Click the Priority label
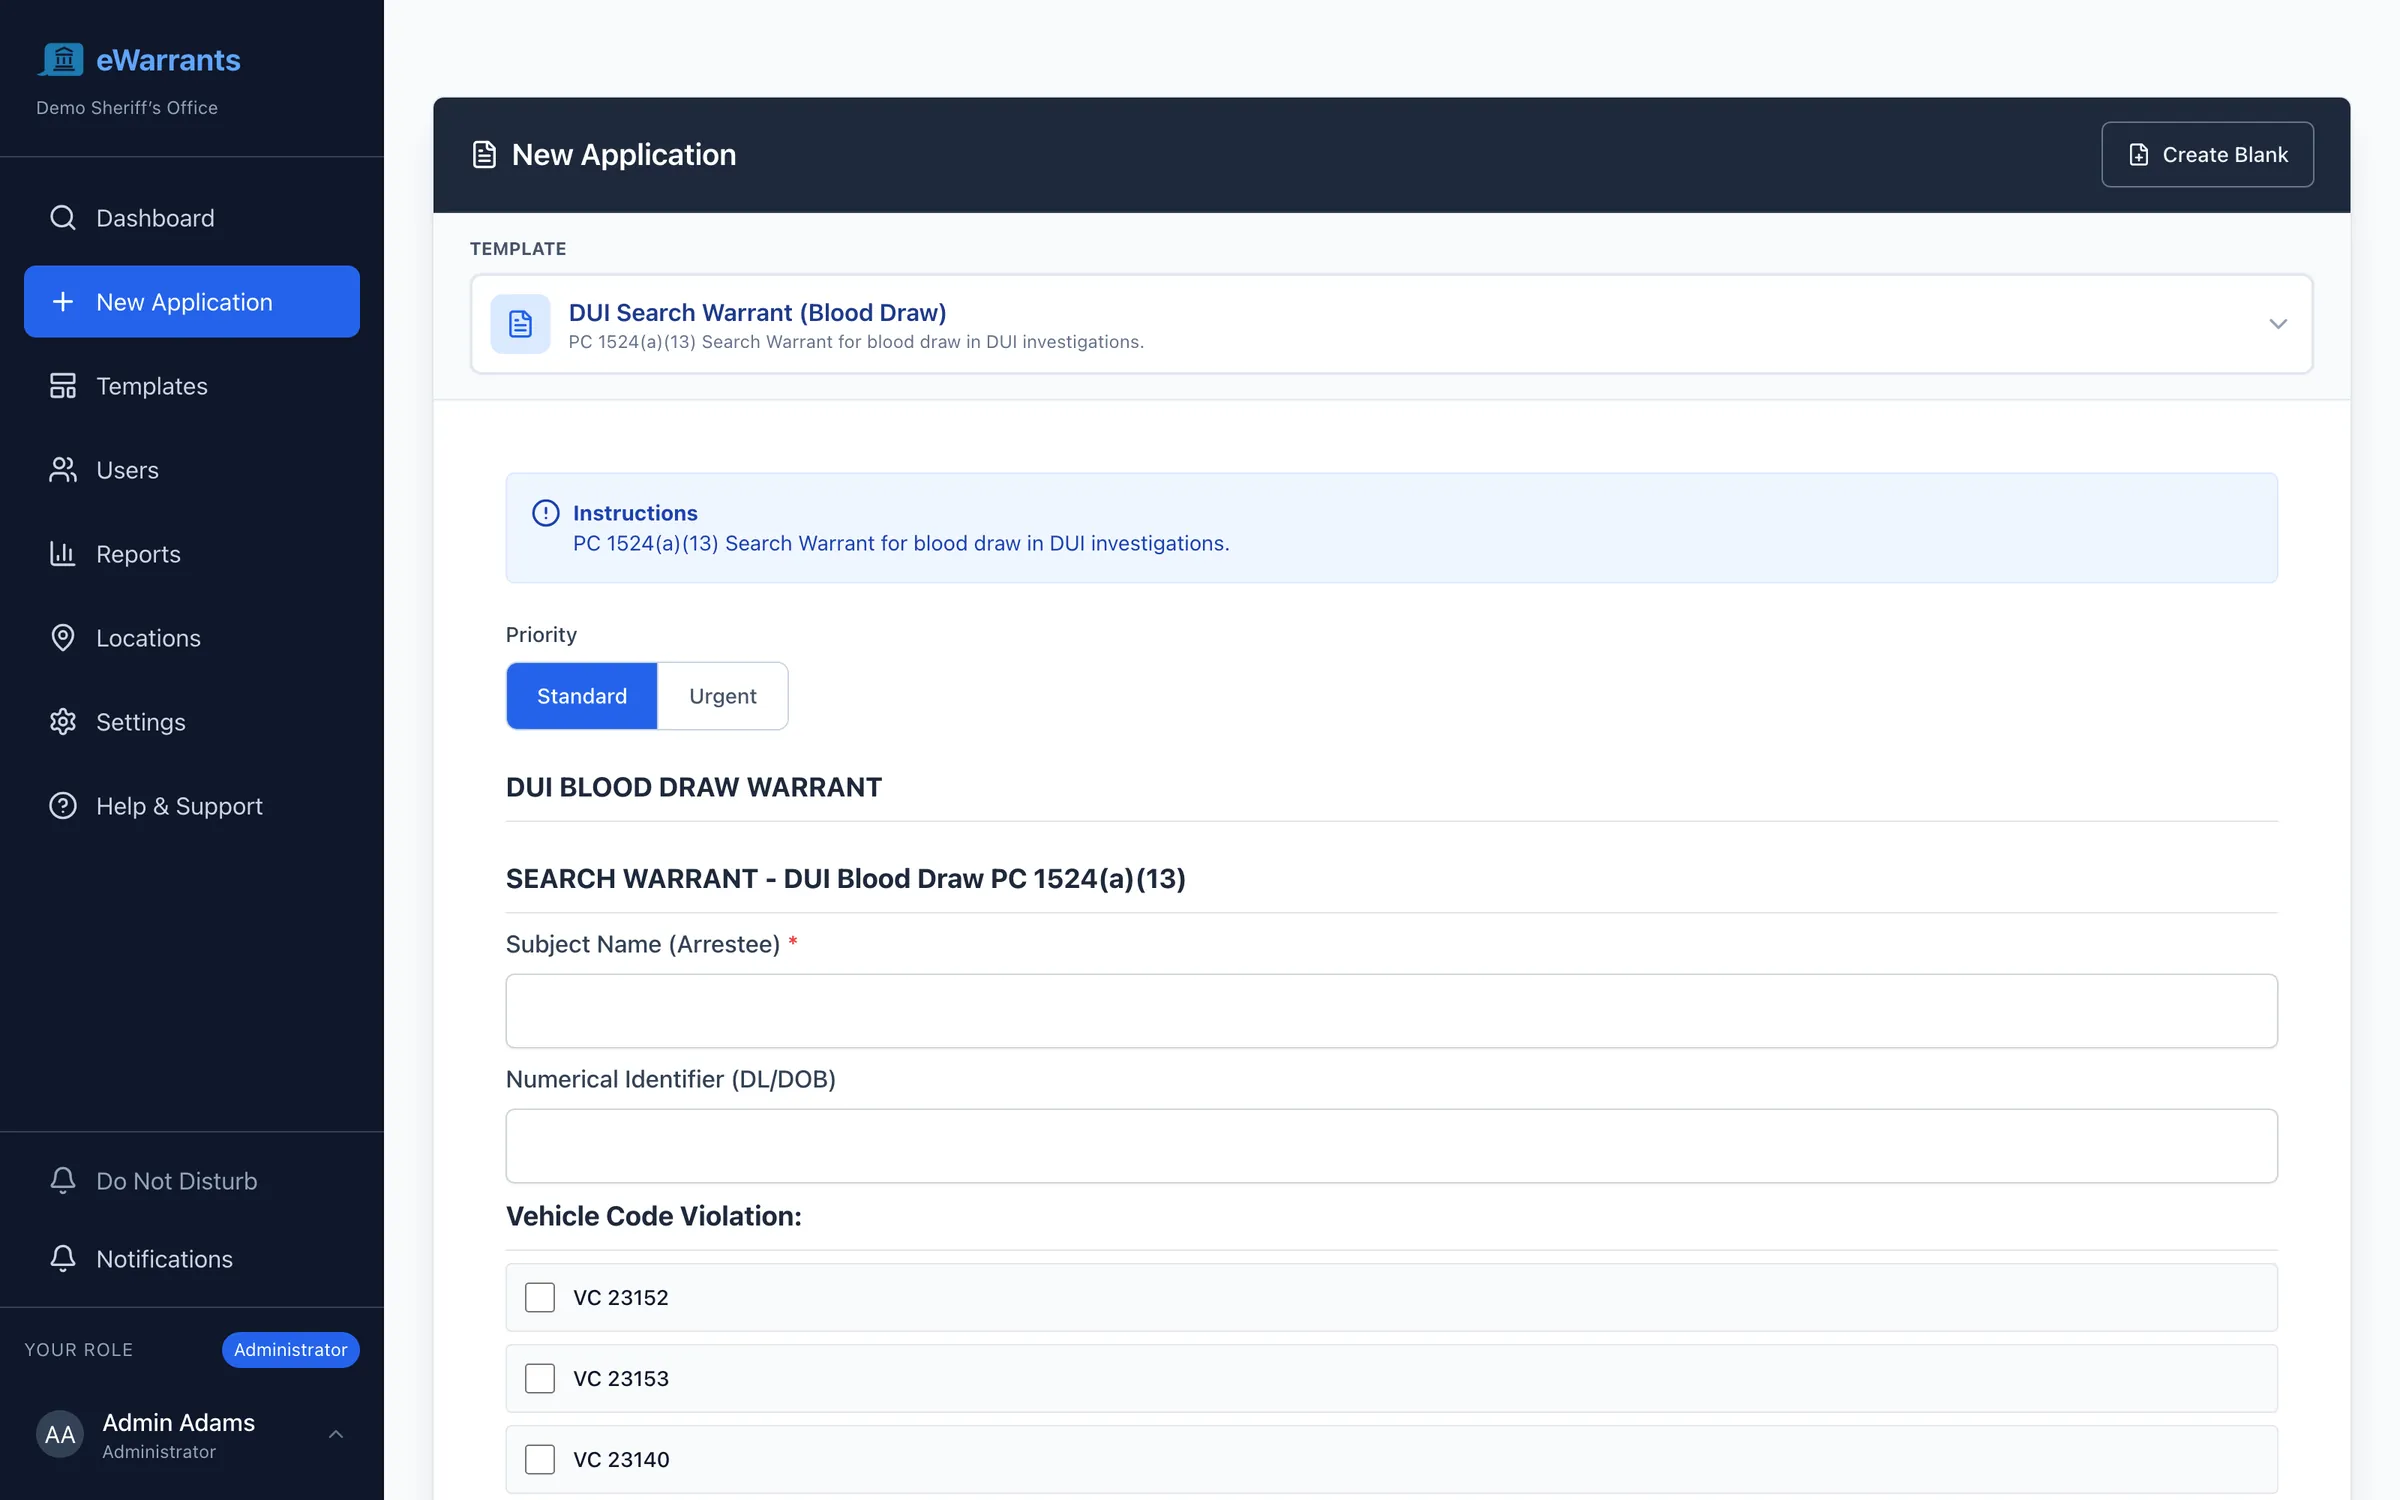This screenshot has height=1500, width=2400. pos(541,634)
